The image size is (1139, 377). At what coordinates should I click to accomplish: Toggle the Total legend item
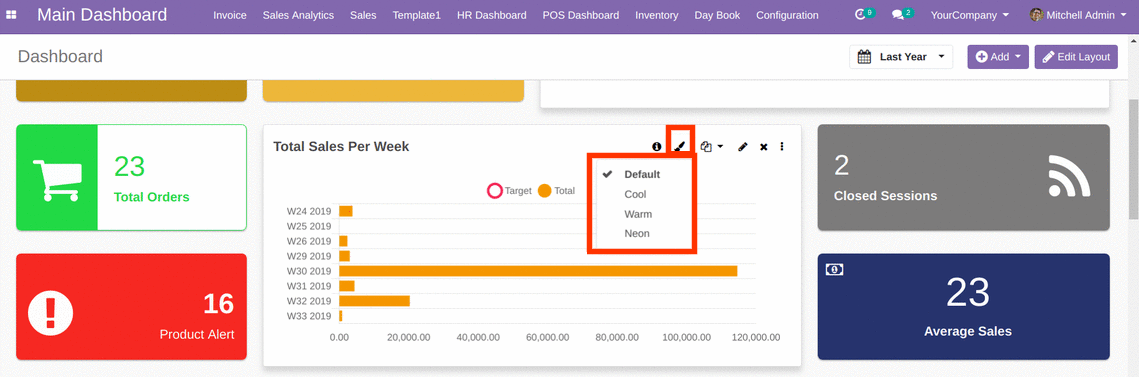[556, 191]
